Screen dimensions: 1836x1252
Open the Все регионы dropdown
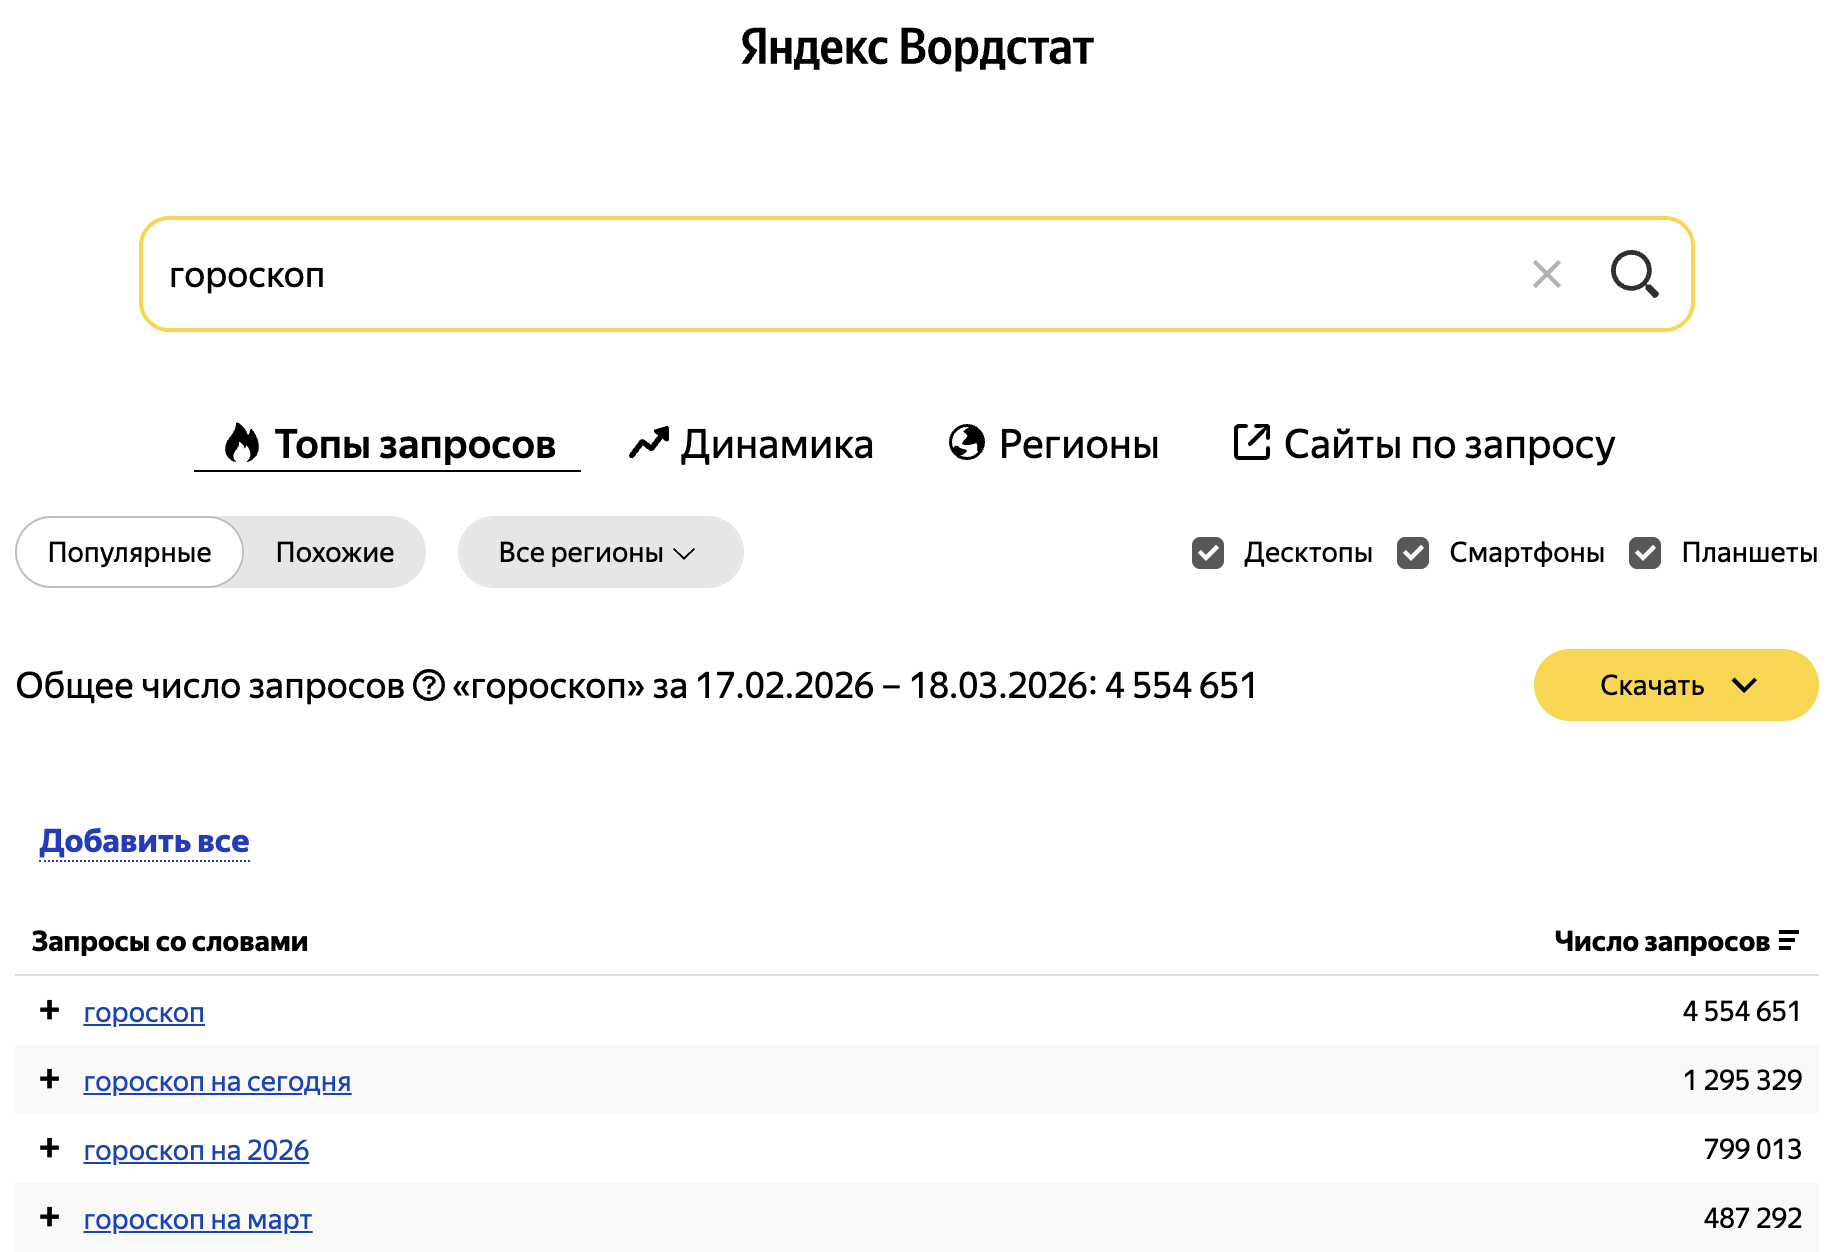pyautogui.click(x=599, y=553)
